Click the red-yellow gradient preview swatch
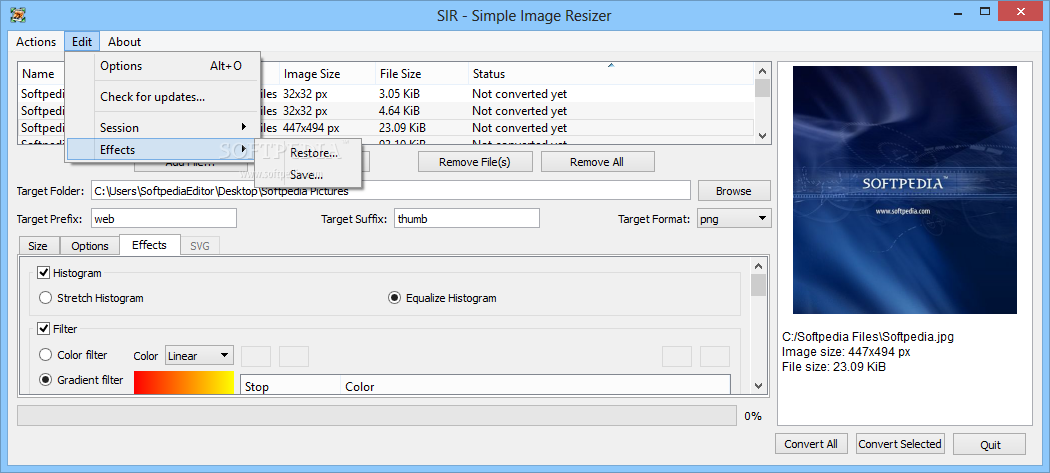Image resolution: width=1050 pixels, height=473 pixels. [184, 383]
